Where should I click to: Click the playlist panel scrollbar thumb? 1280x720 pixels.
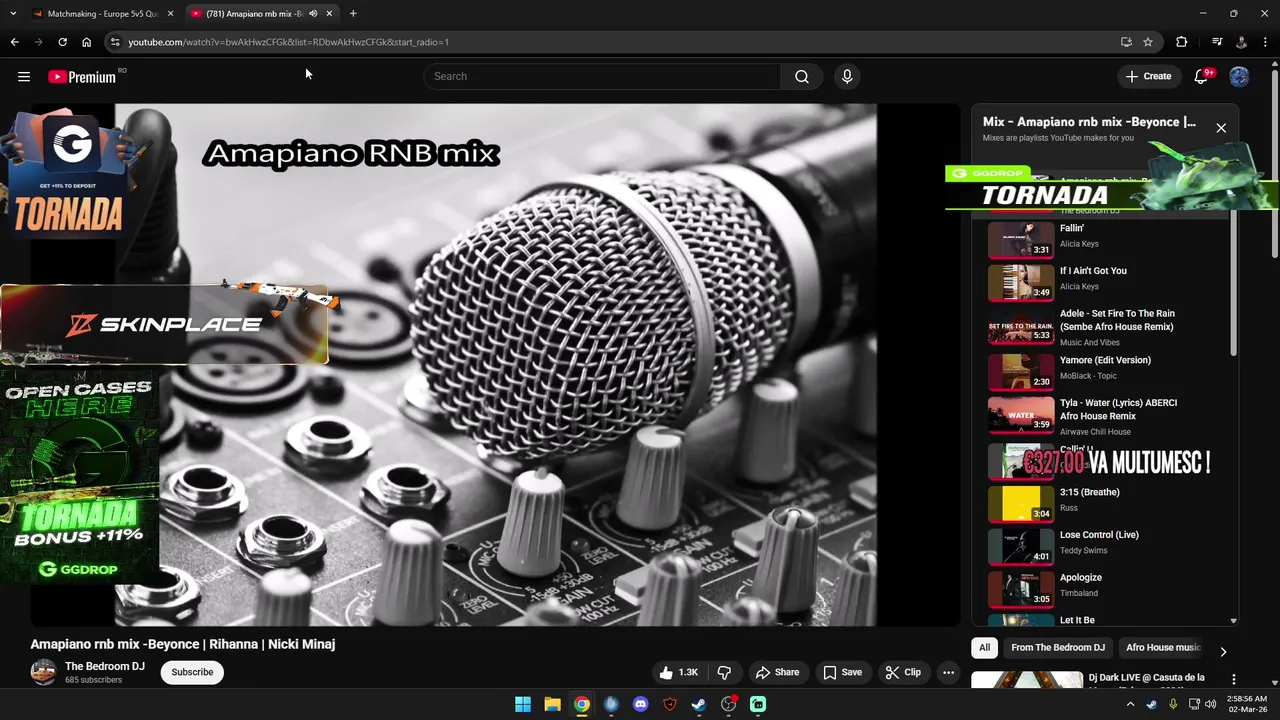tap(1233, 280)
